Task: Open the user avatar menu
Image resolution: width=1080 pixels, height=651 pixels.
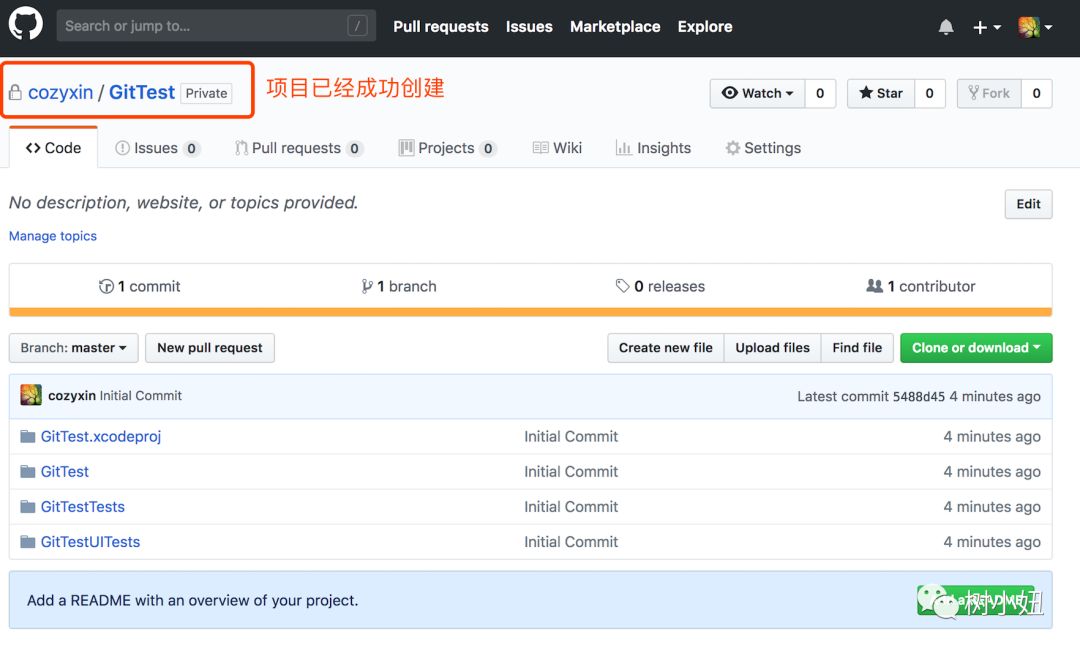Action: (1035, 27)
